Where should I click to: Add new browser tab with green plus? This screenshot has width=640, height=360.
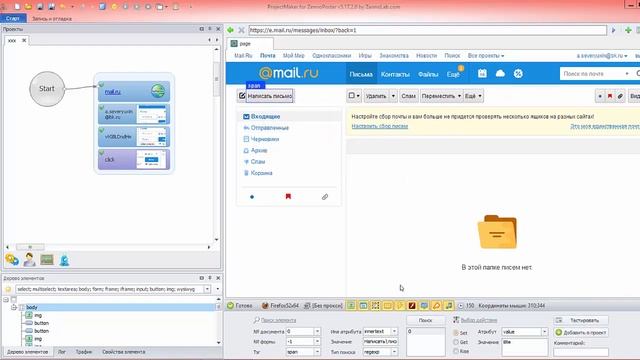628,30
